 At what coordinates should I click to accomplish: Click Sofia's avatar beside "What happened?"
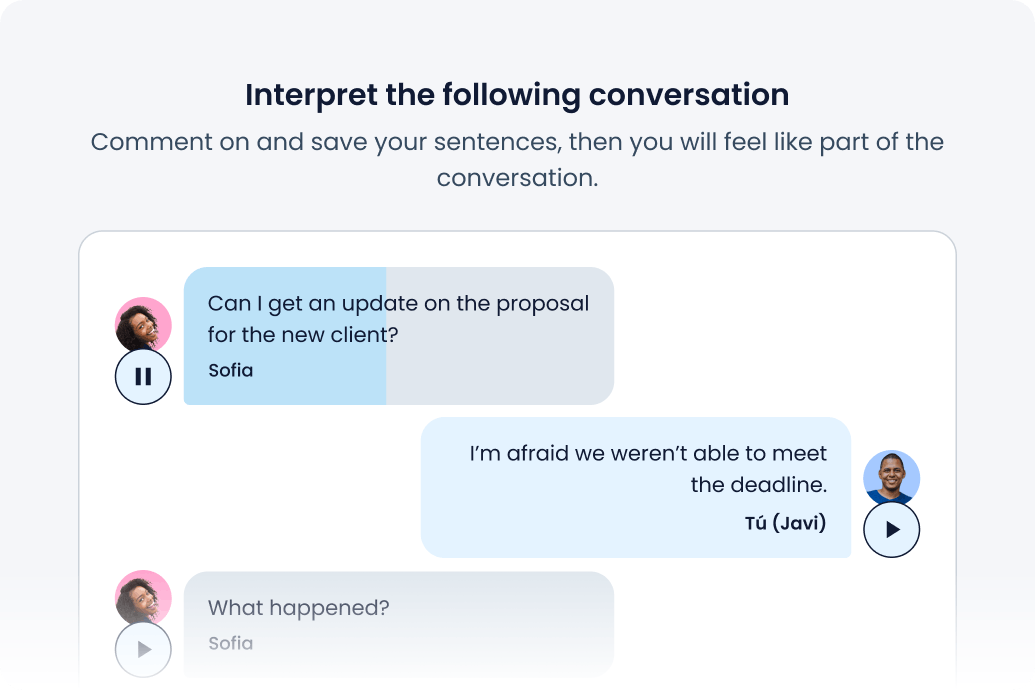tap(144, 597)
